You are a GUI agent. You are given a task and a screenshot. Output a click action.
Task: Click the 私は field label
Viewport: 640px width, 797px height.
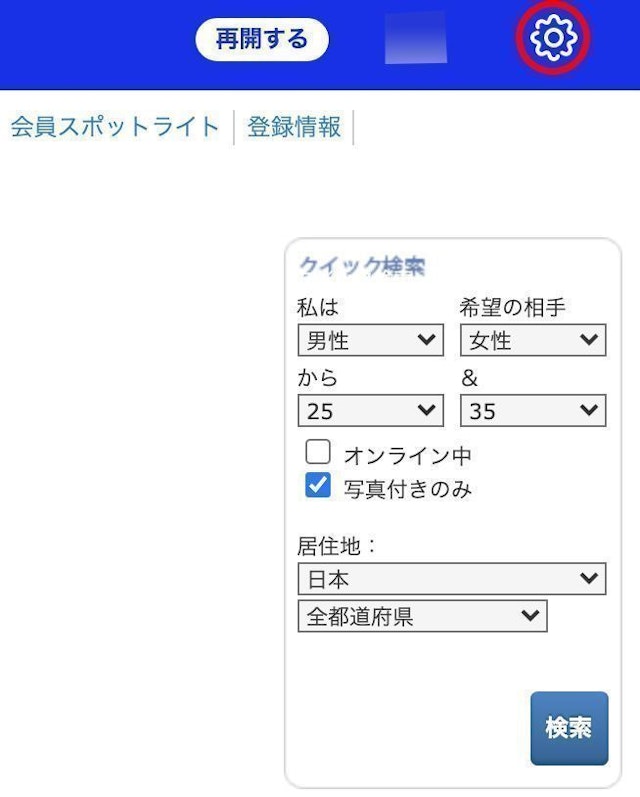point(318,307)
